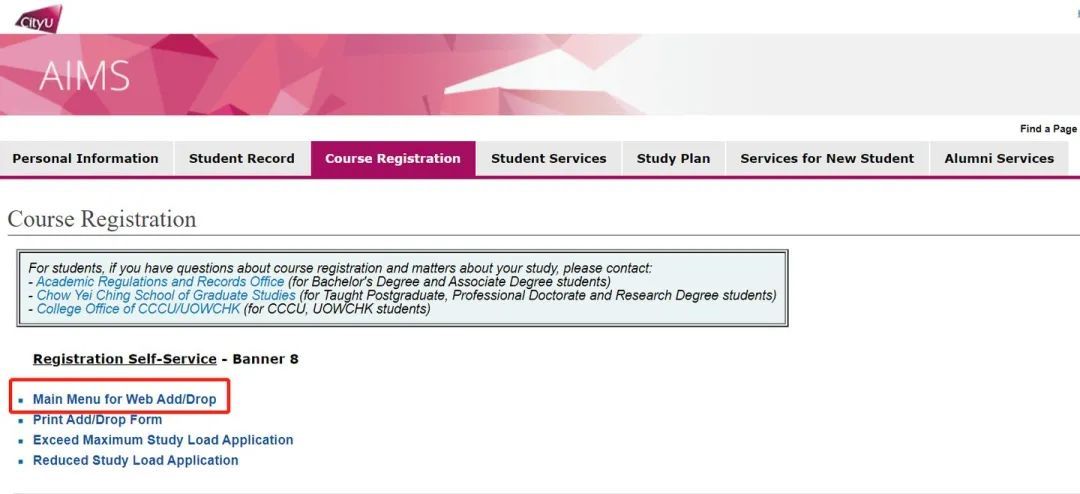Open the Student Services tab
1080x494 pixels.
pos(549,158)
